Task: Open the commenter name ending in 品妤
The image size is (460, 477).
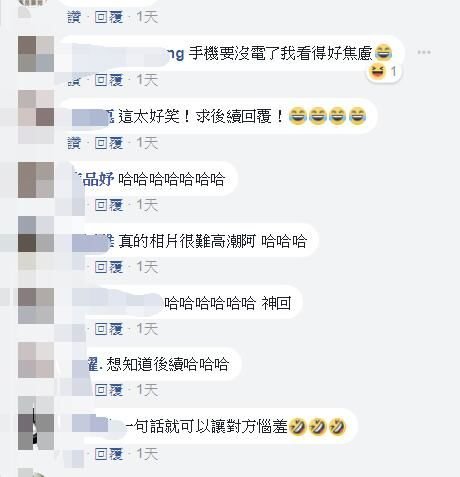Action: (x=94, y=179)
